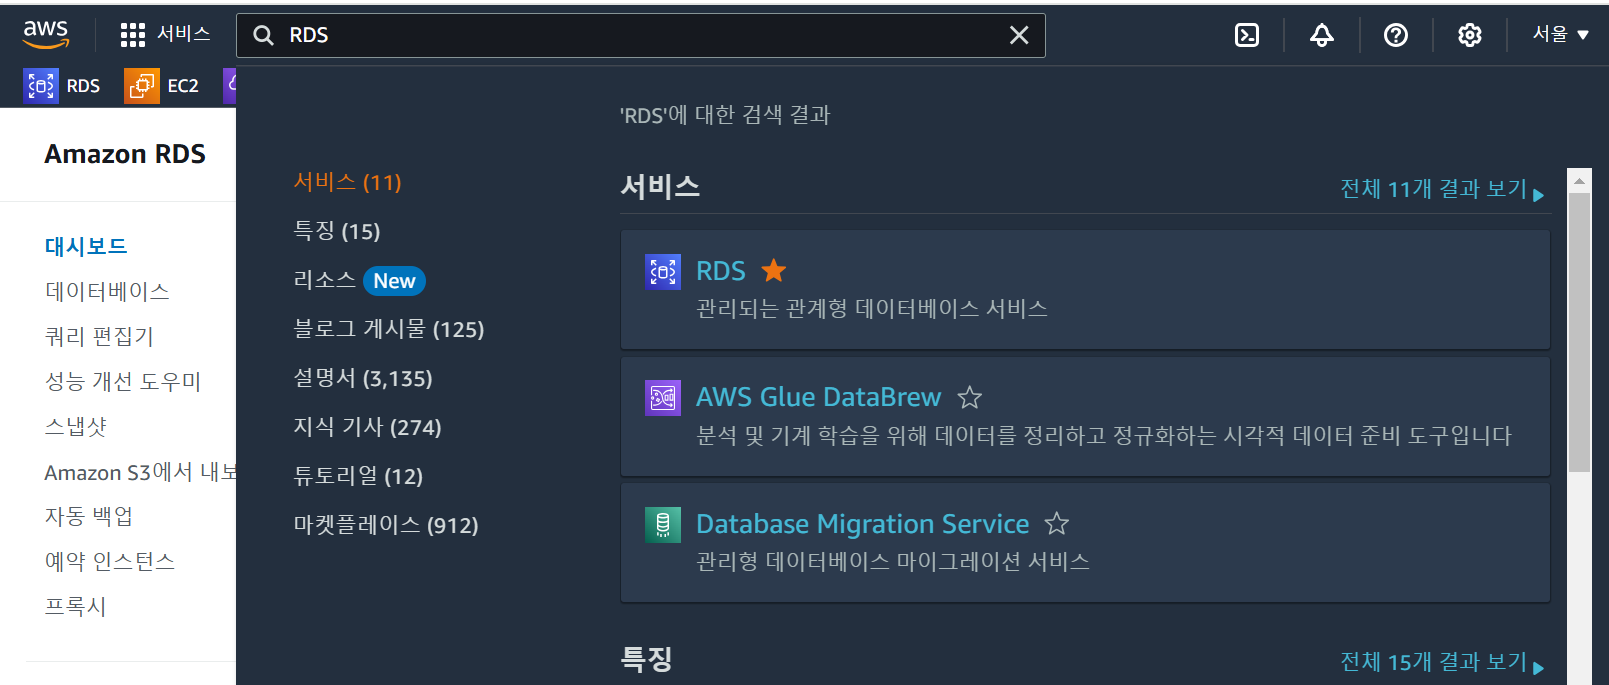Viewport: 1609px width, 685px height.
Task: Select the 블로그 게시물 (125) category
Action: pos(388,329)
